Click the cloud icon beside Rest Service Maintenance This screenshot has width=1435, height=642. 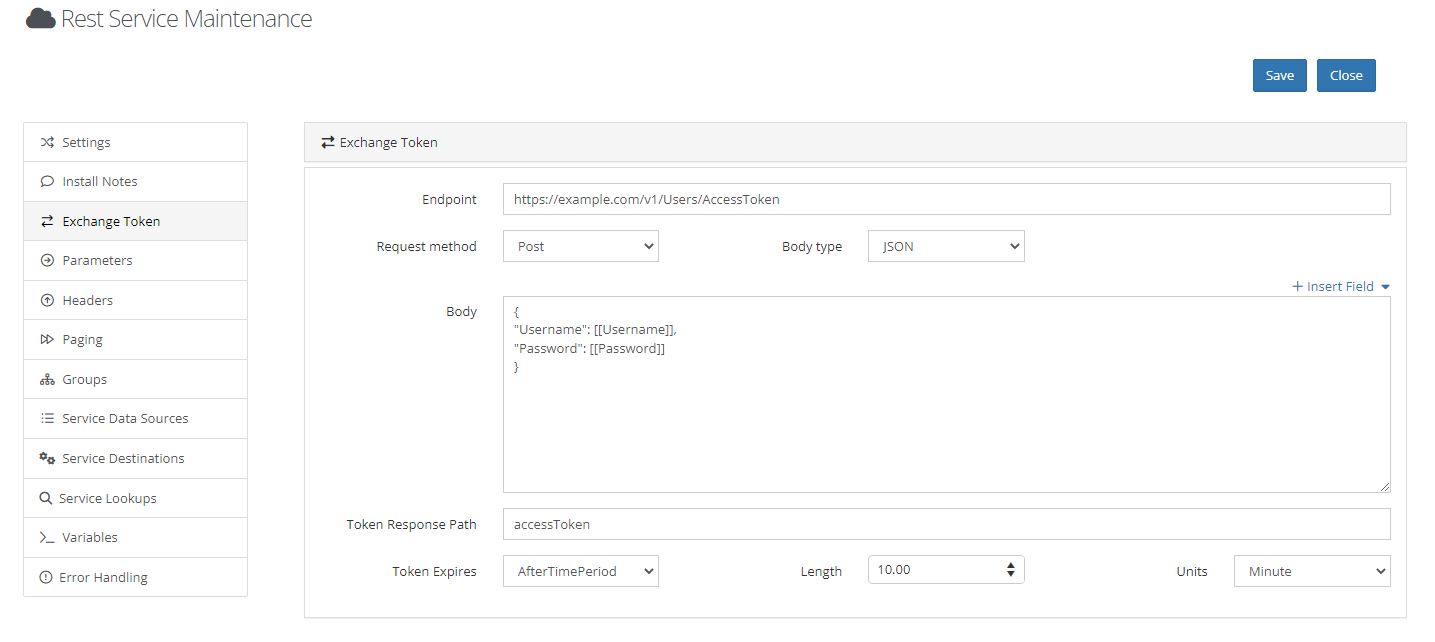tap(40, 19)
